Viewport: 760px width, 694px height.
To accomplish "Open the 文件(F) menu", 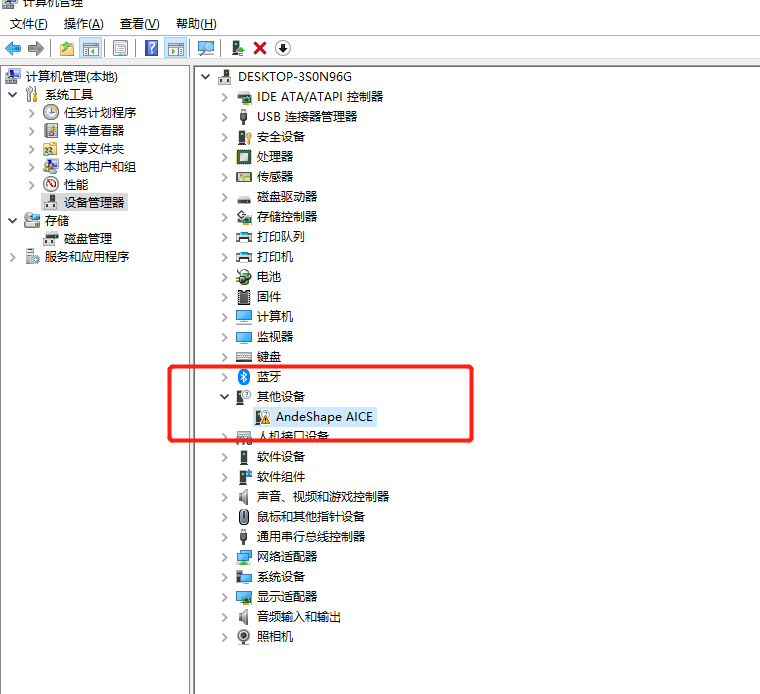I will 29,23.
